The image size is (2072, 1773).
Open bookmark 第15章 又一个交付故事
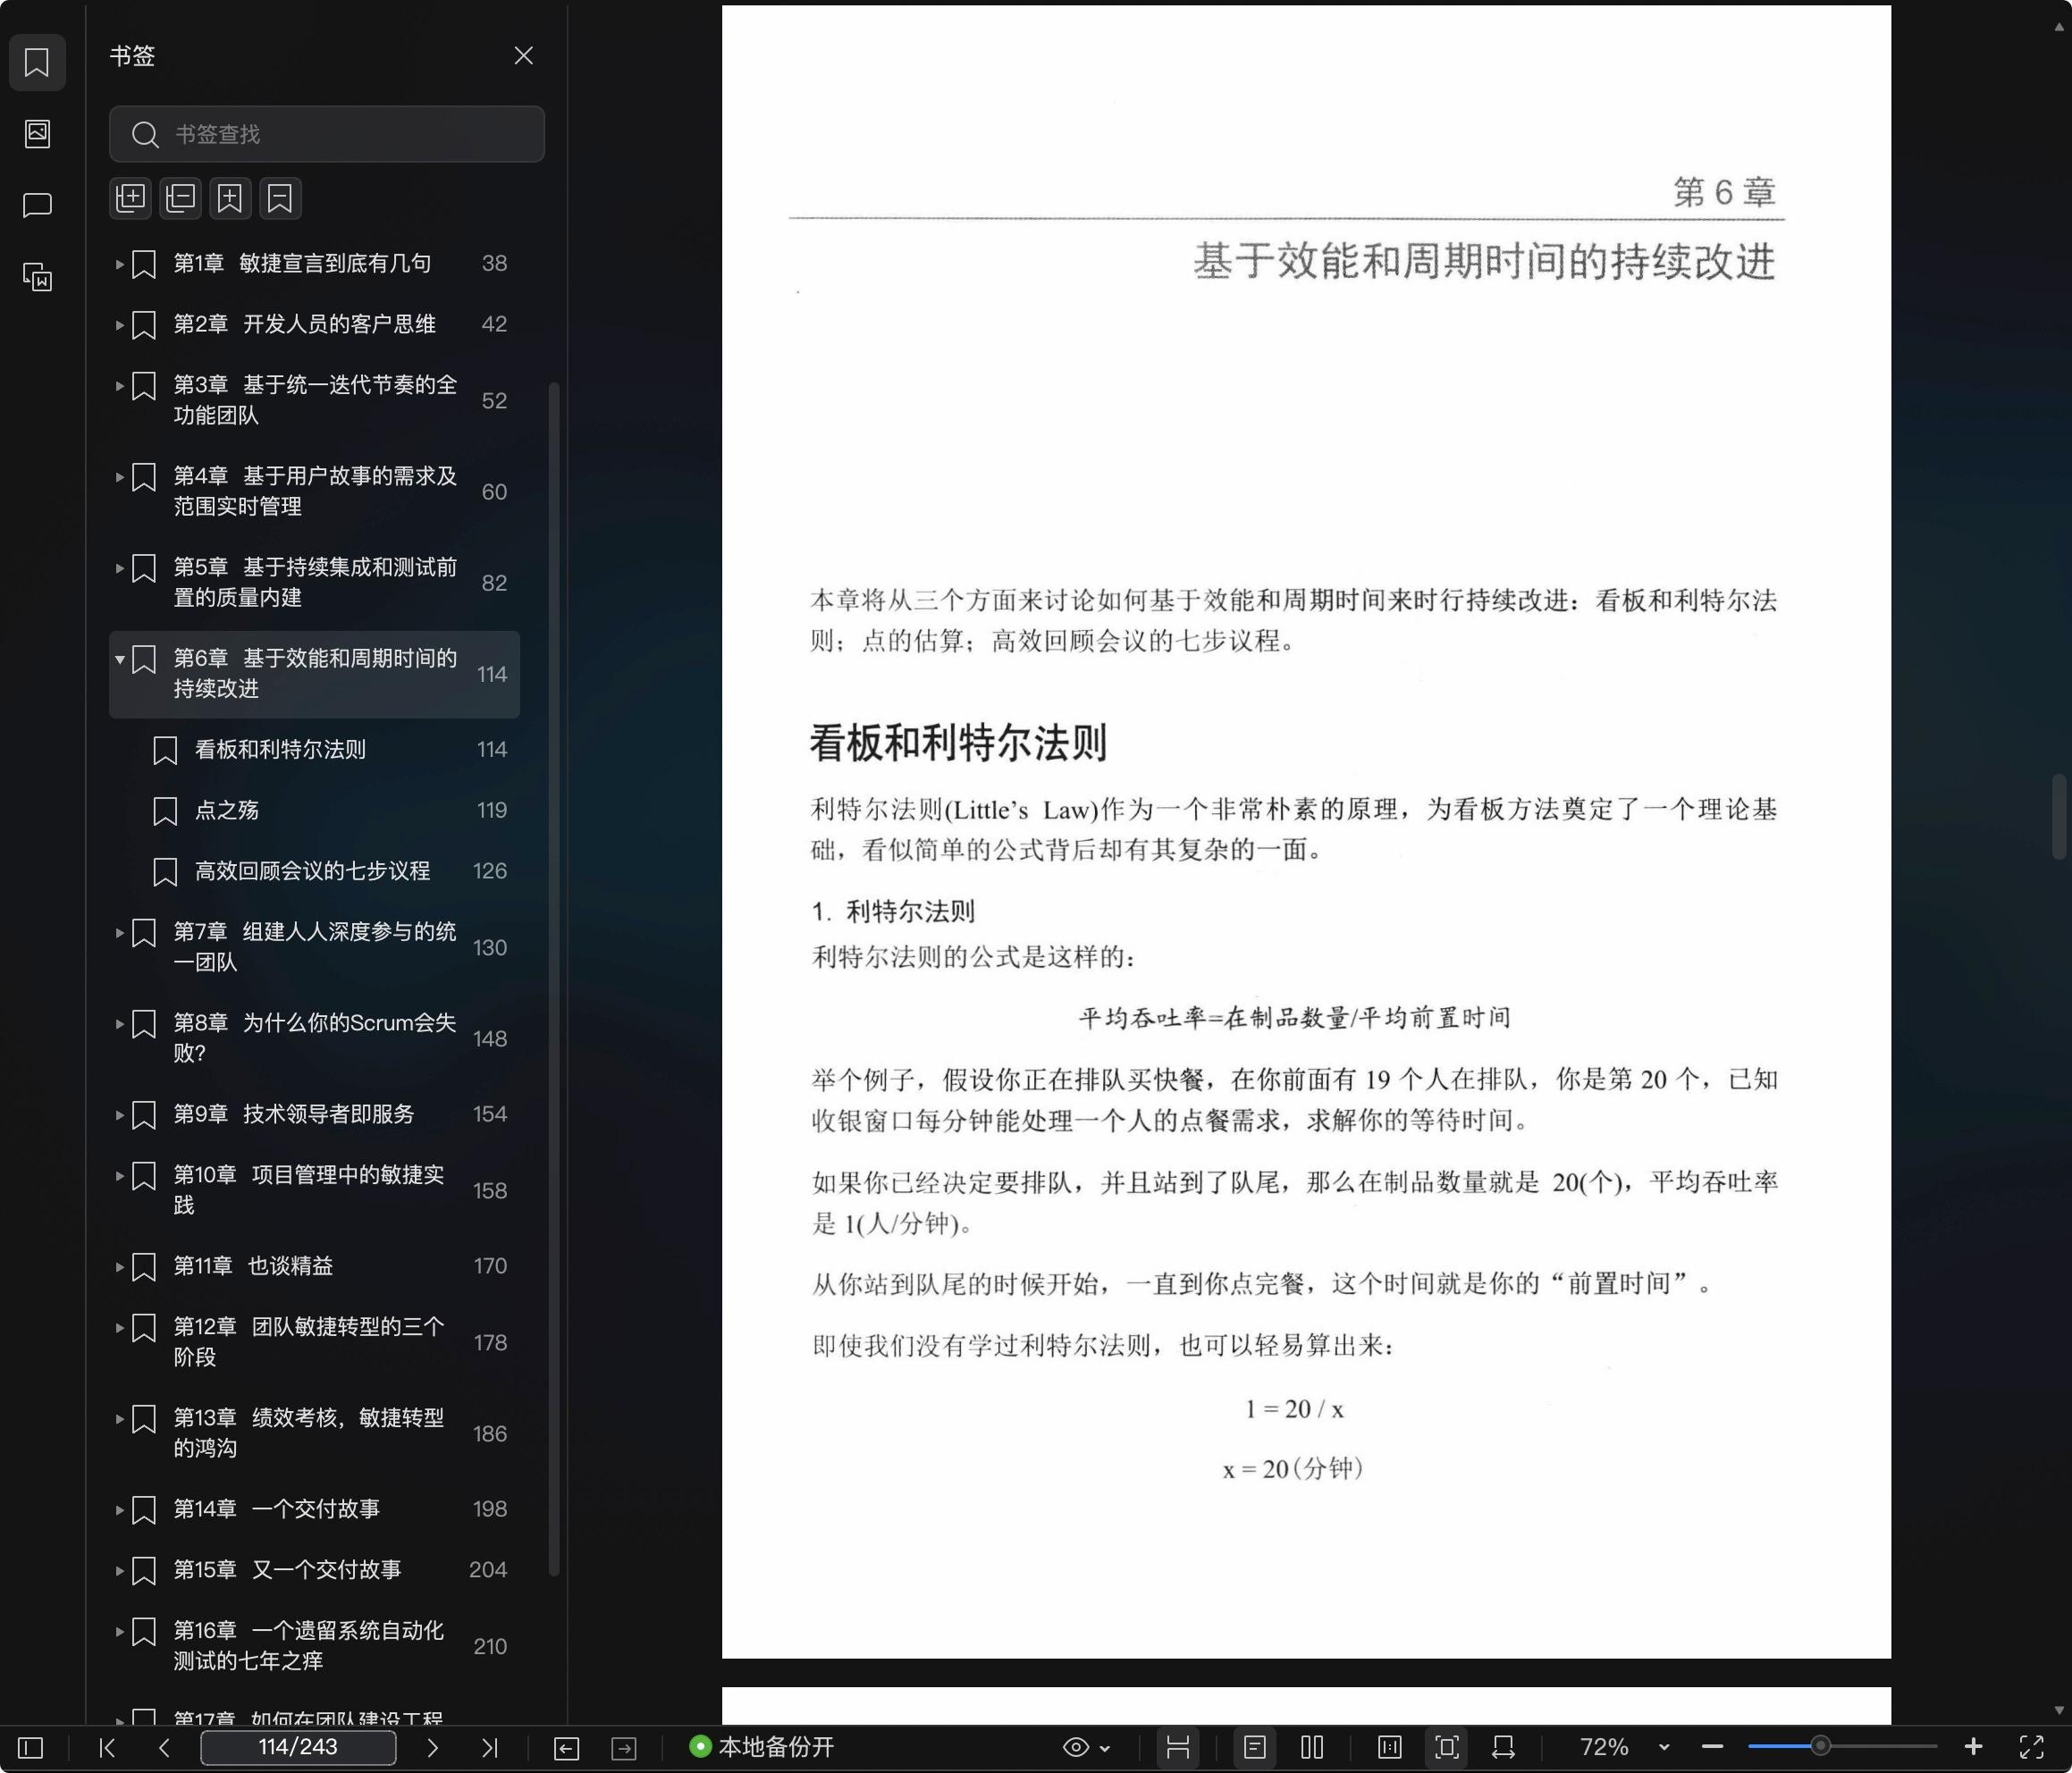pos(314,1570)
